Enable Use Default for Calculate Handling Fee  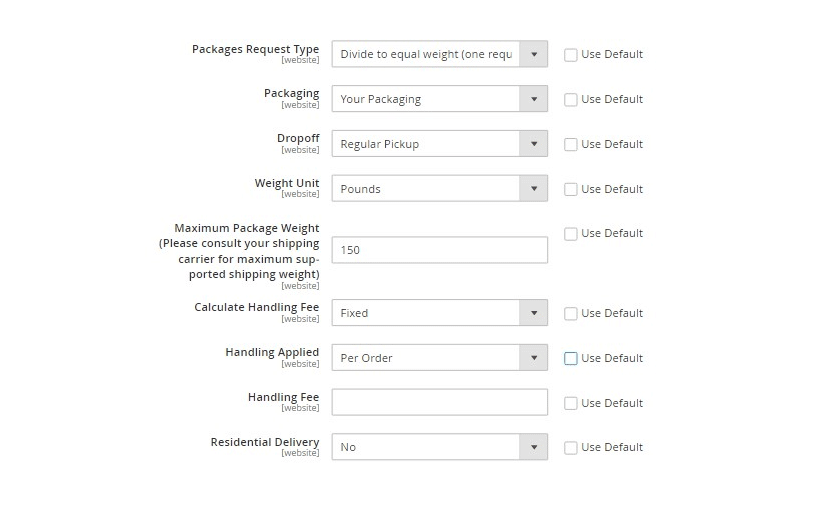[x=571, y=314]
